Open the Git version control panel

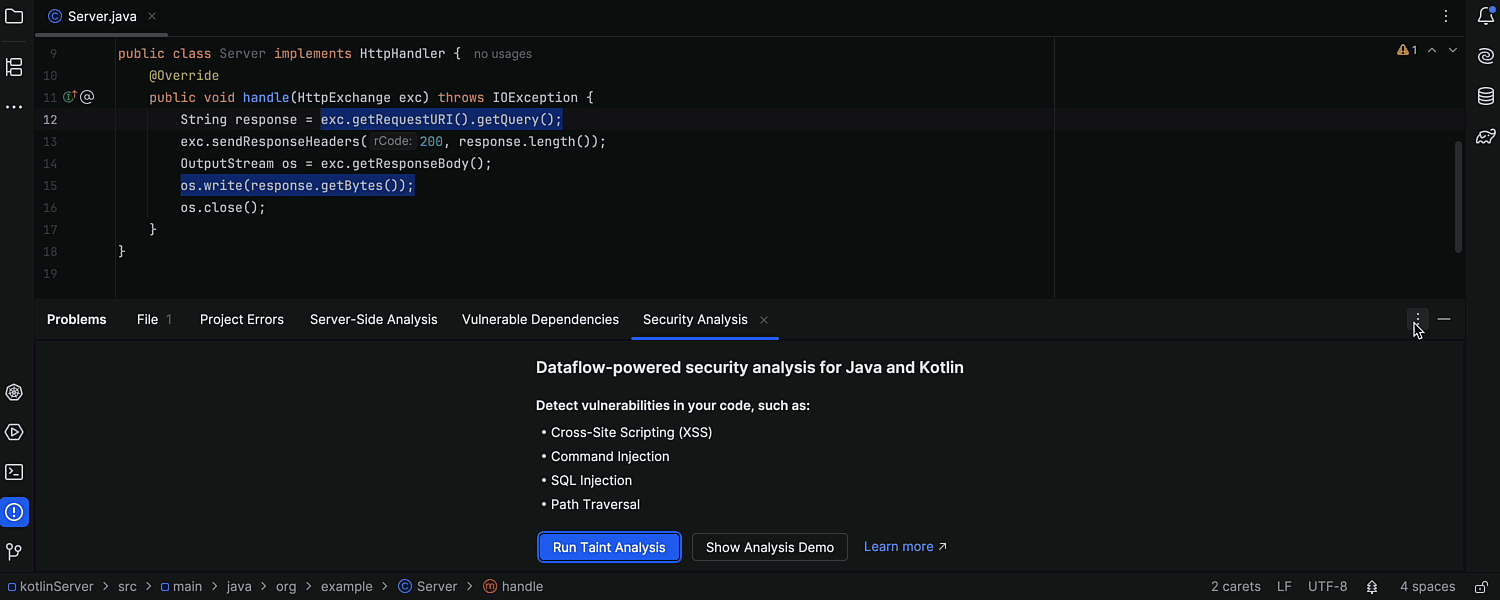coord(14,552)
